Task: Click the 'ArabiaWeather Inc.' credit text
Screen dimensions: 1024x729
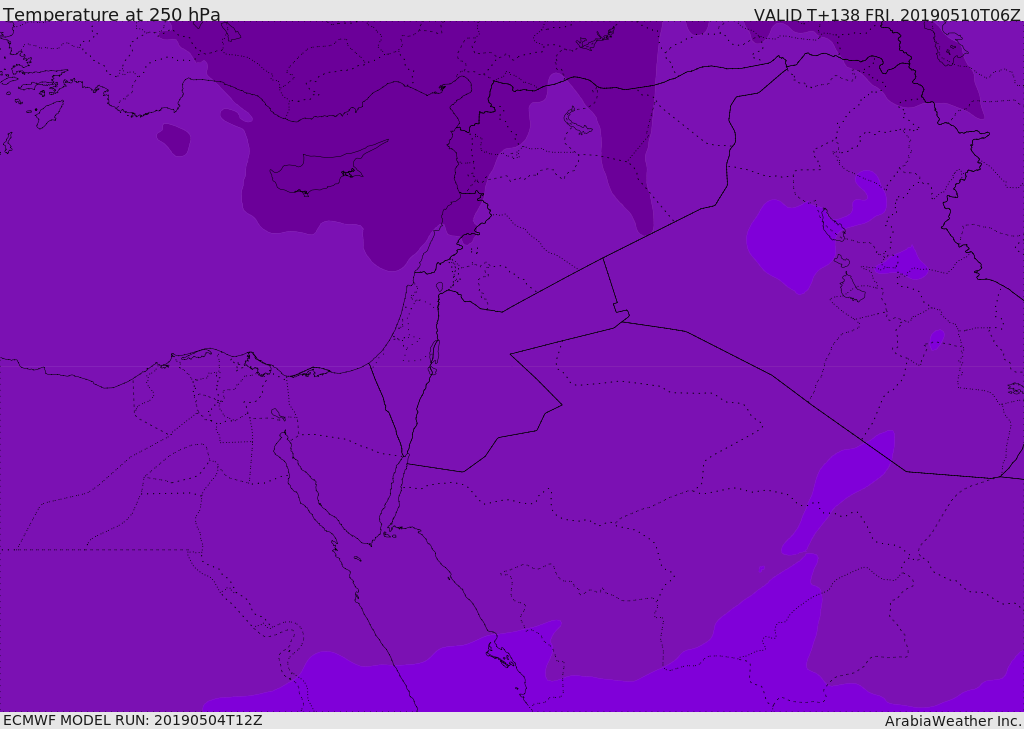Action: [953, 721]
